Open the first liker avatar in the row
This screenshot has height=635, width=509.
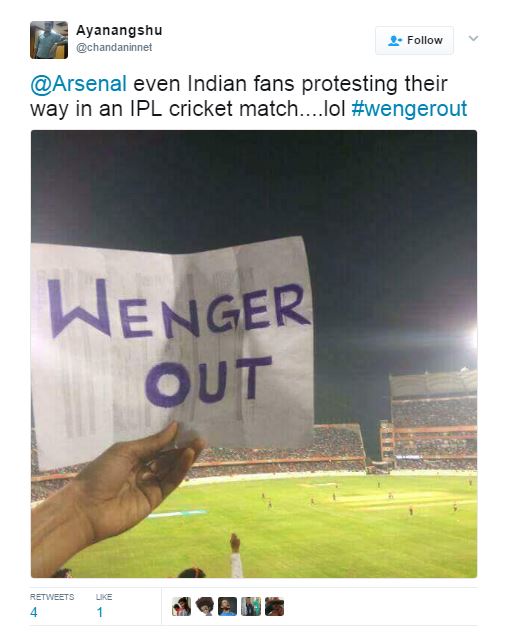[x=181, y=606]
